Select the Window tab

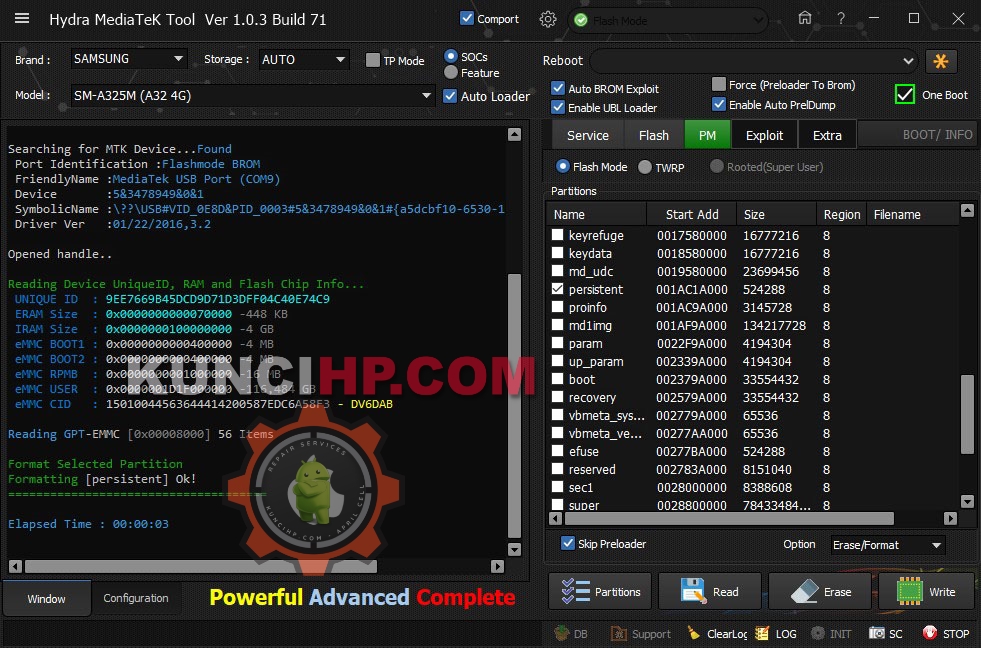coord(47,599)
